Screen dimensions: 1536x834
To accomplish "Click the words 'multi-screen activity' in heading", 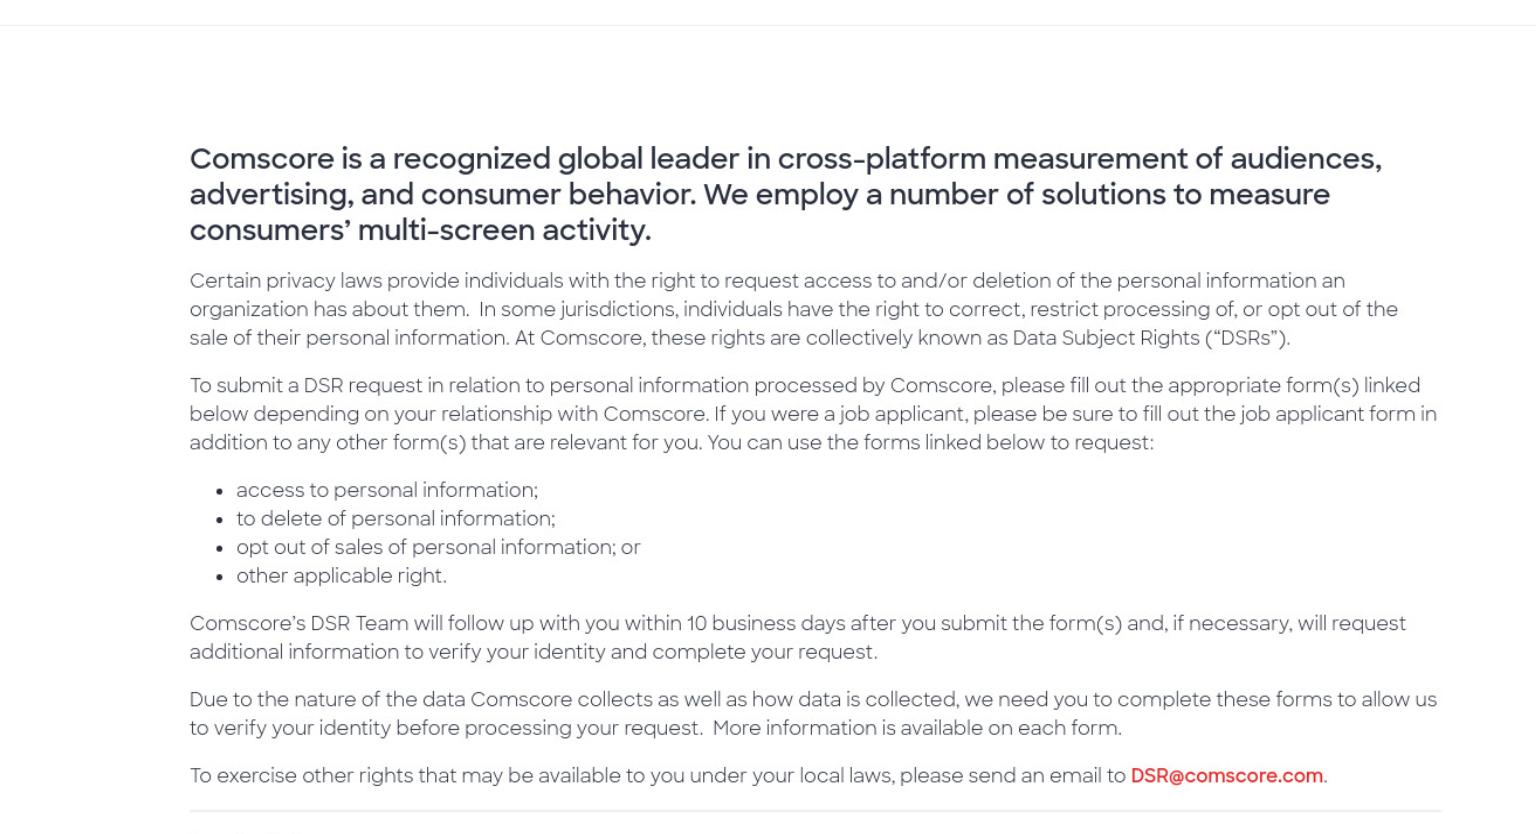I will 504,230.
